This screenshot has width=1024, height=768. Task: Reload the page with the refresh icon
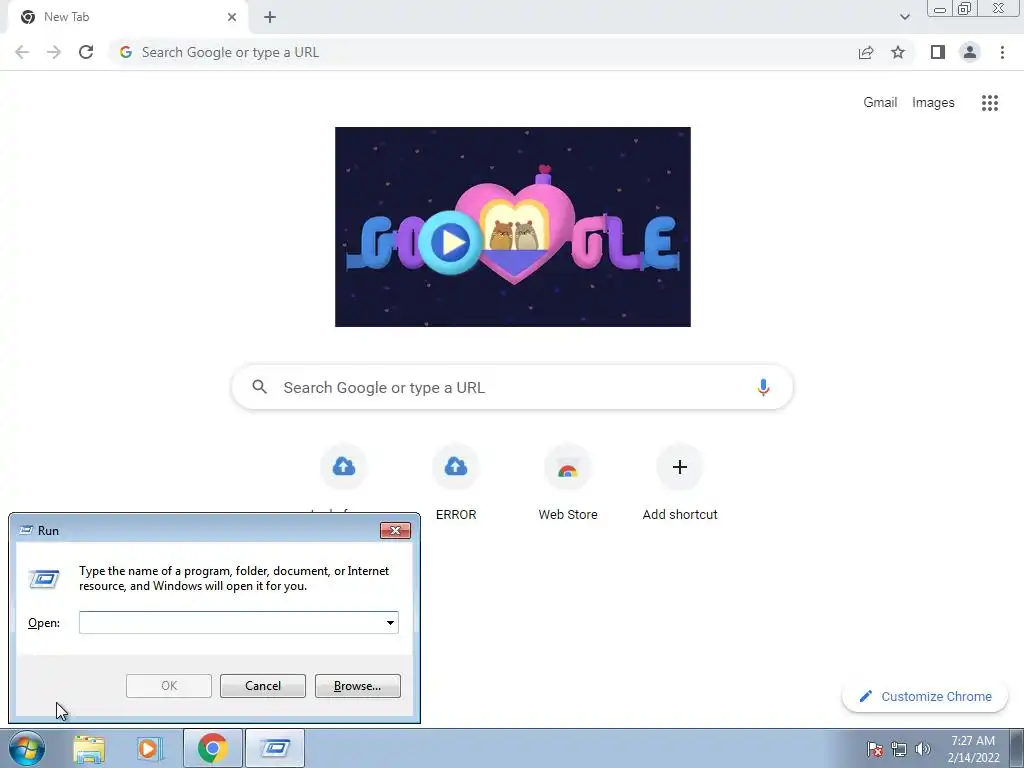point(86,52)
